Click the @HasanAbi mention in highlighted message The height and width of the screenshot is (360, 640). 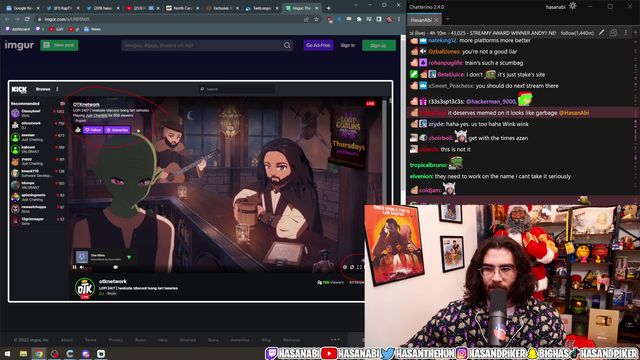pyautogui.click(x=573, y=113)
